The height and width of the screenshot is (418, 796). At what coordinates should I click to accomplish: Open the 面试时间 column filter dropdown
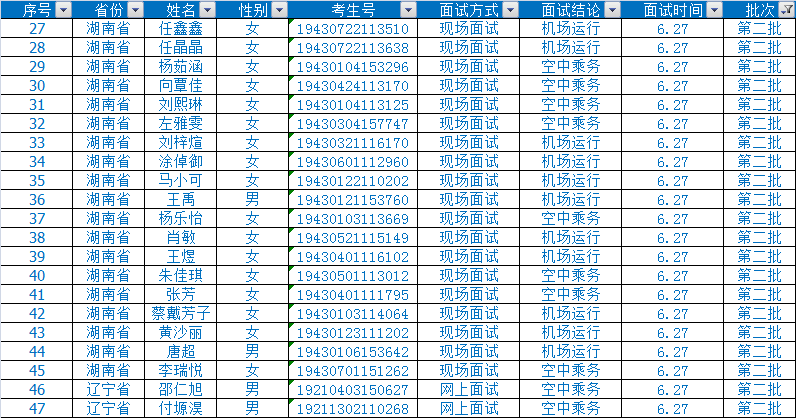pyautogui.click(x=715, y=10)
